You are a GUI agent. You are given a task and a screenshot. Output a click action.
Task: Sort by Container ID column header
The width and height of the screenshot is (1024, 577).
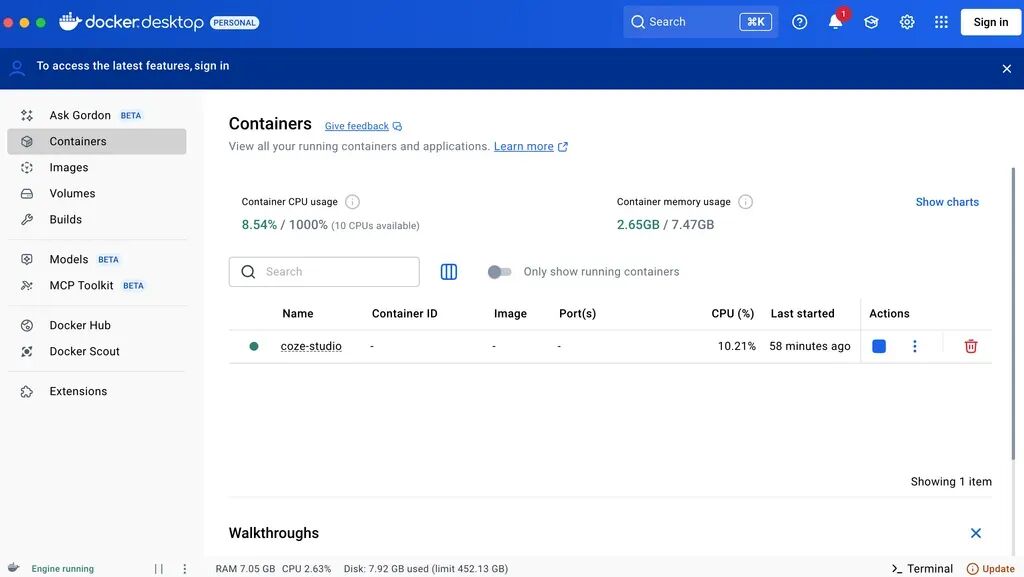point(405,313)
